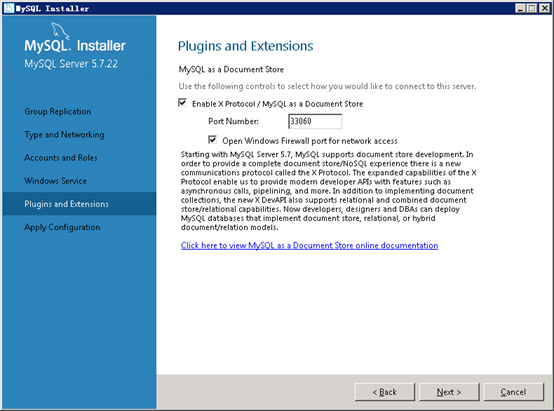
Task: Click the Back button
Action: coord(384,392)
